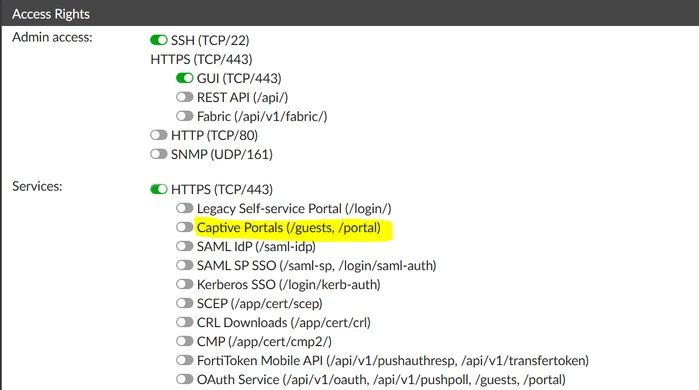
Task: Enable the Fabric (/api/v1/fabric/) toggle
Action: click(185, 116)
